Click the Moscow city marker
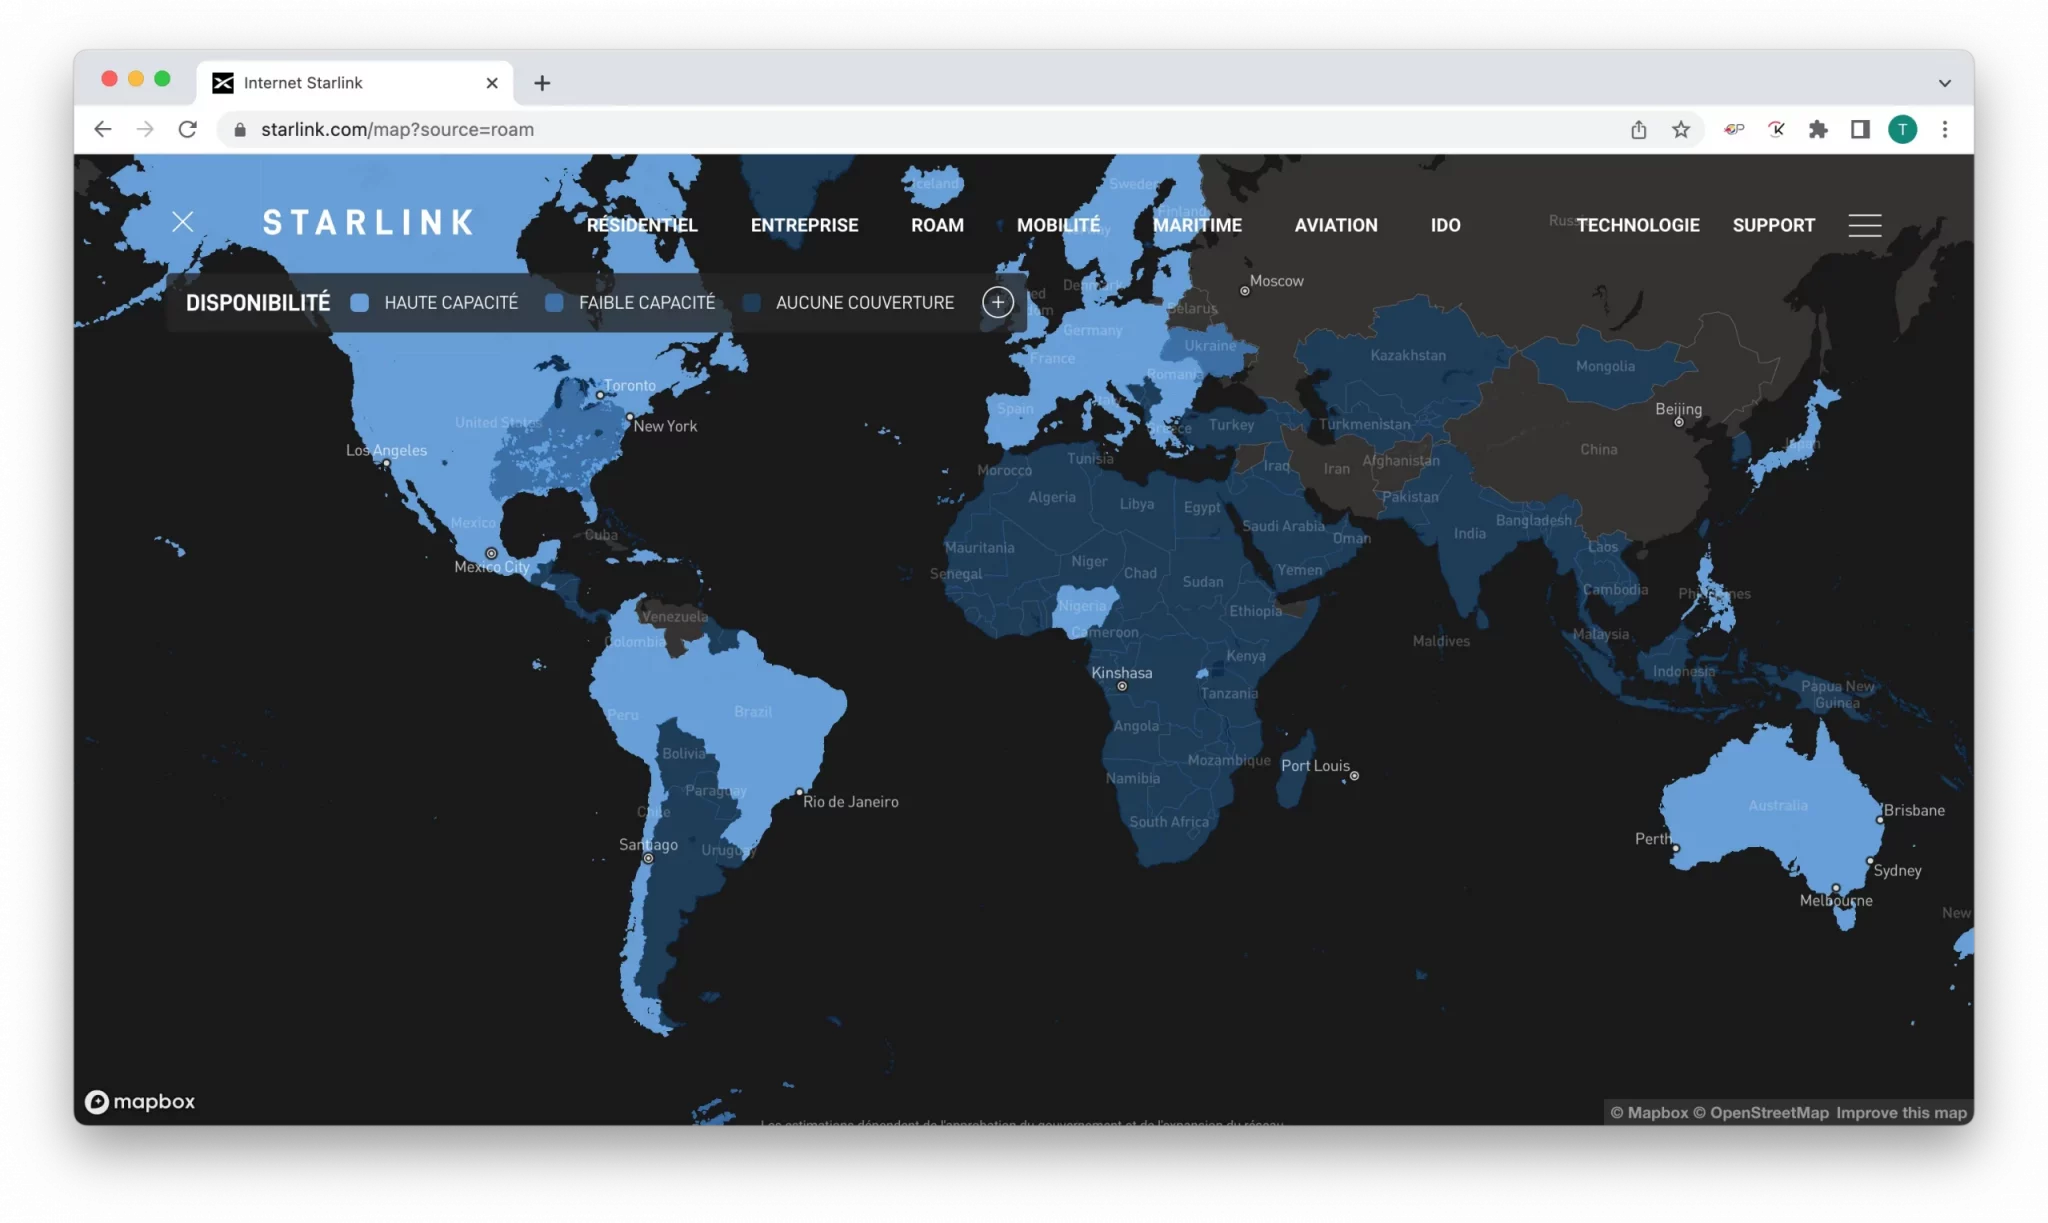Viewport: 2048px width, 1223px height. point(1245,291)
